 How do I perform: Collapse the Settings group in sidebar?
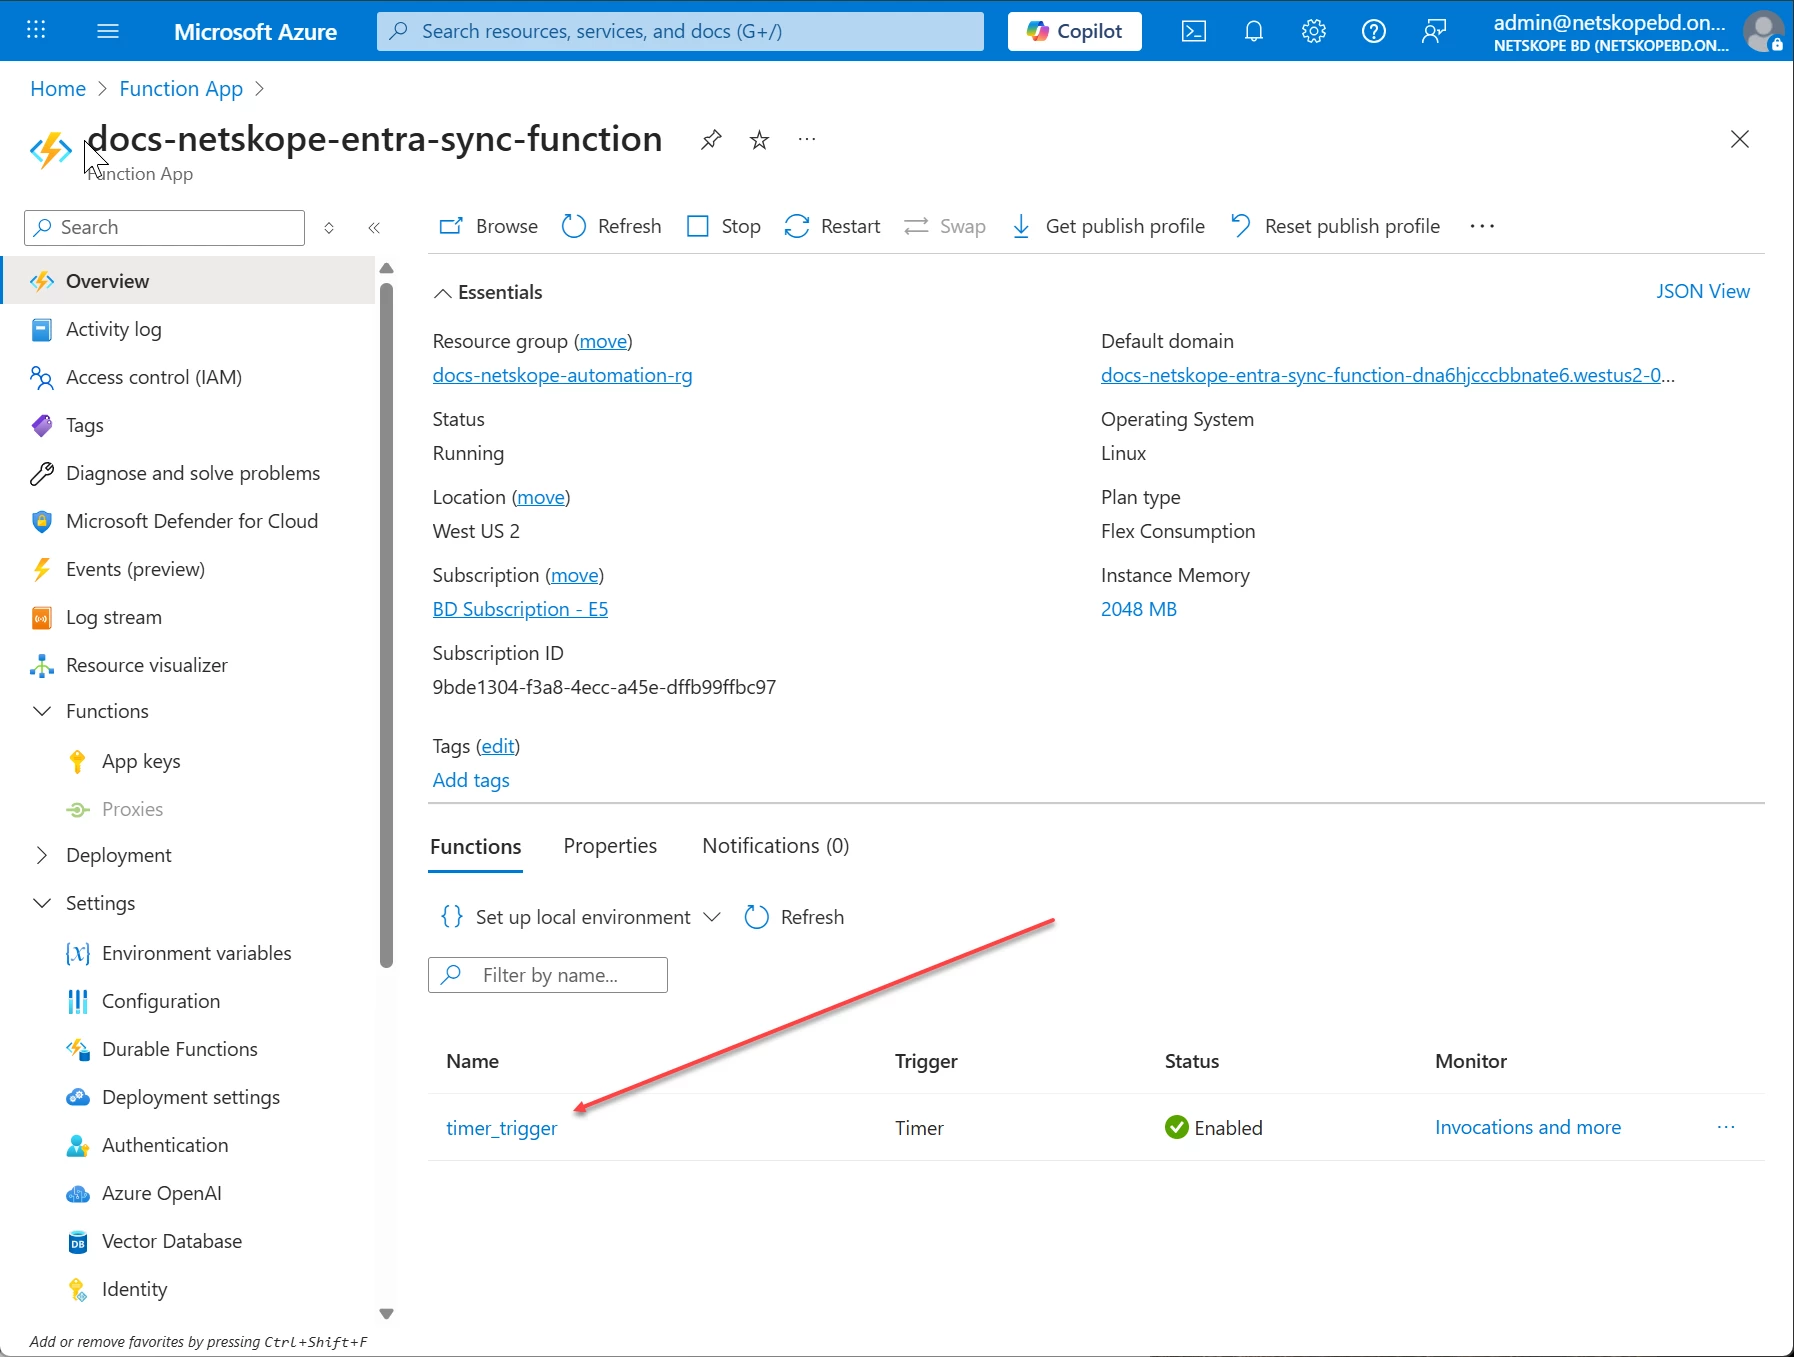click(42, 903)
